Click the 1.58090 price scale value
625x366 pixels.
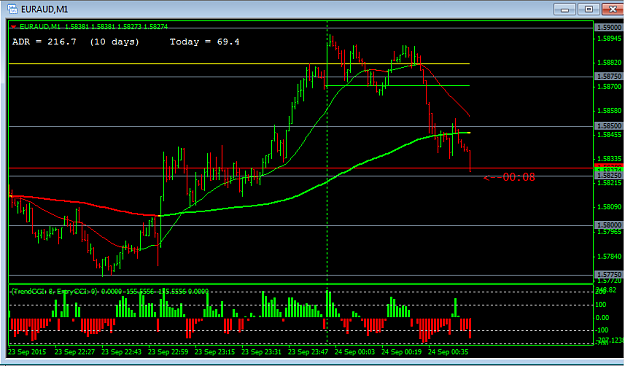[x=609, y=207]
